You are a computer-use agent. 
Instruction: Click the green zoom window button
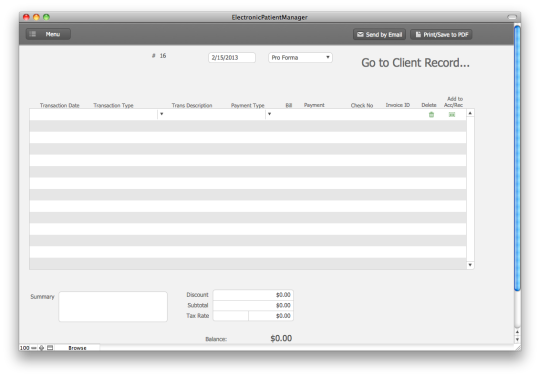(x=46, y=17)
